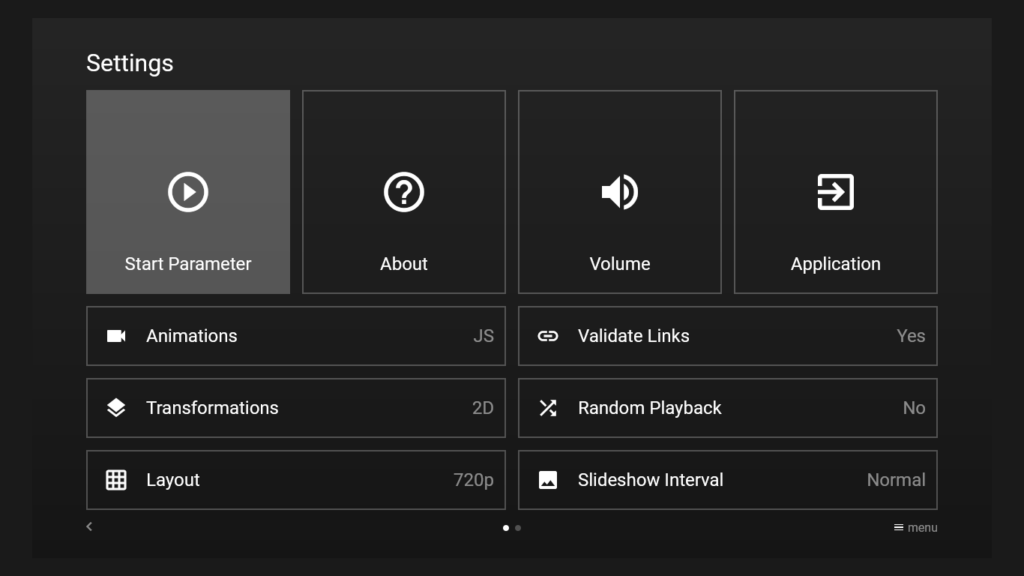Screen dimensions: 1024x576
Task: Click the Slideshow Interval image icon
Action: click(548, 480)
